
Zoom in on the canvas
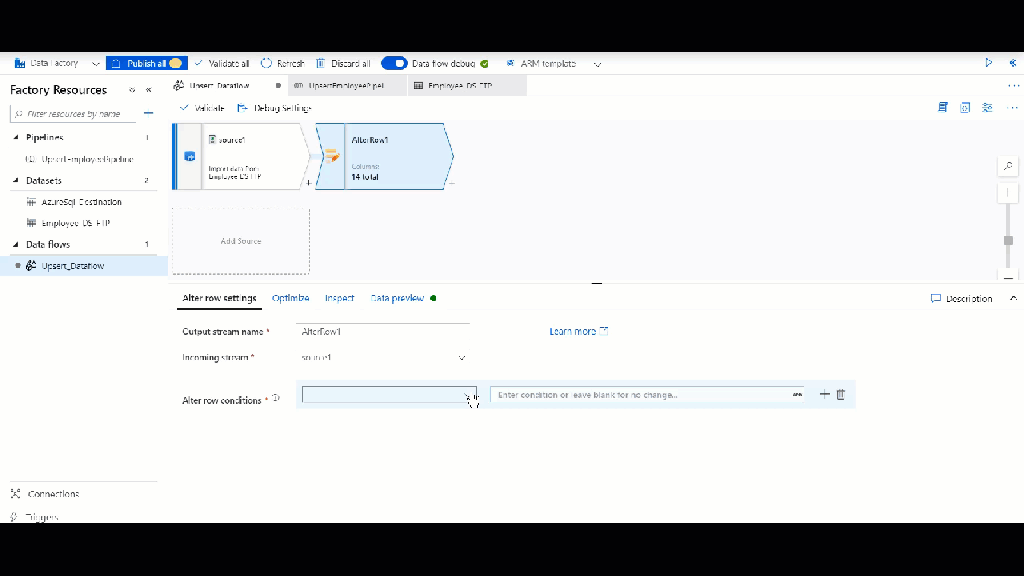[x=1008, y=193]
